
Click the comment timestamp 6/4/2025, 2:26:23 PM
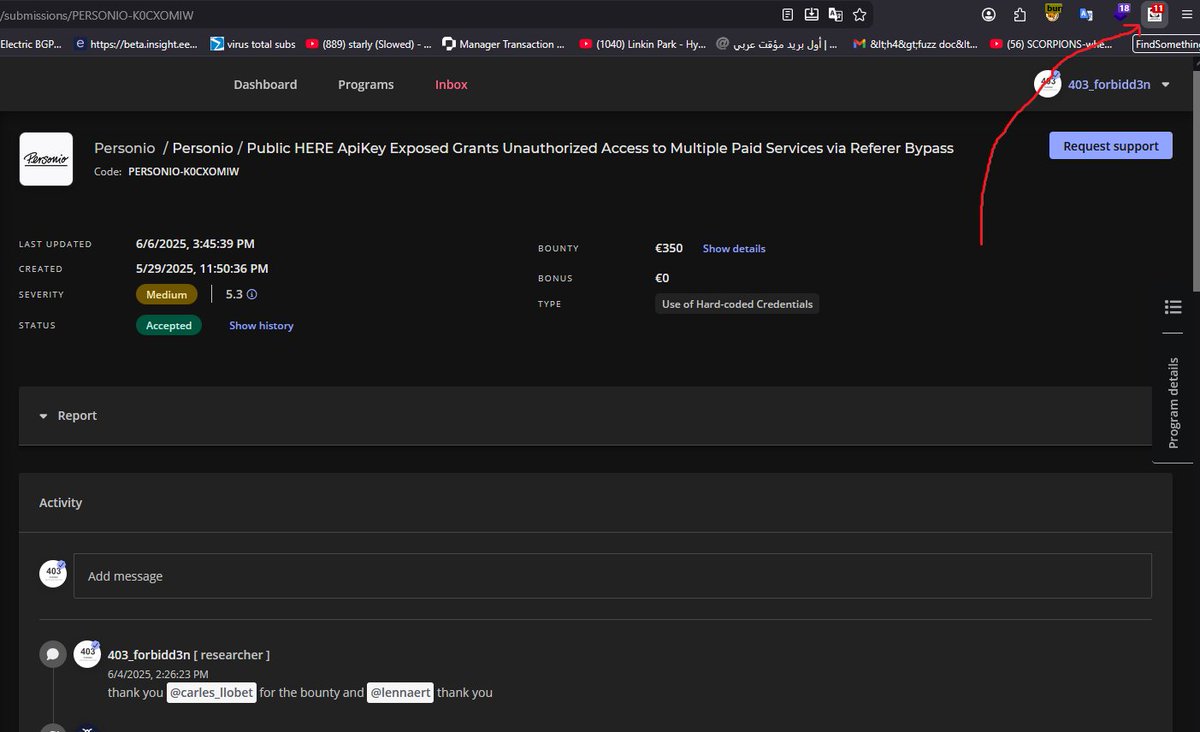(158, 674)
